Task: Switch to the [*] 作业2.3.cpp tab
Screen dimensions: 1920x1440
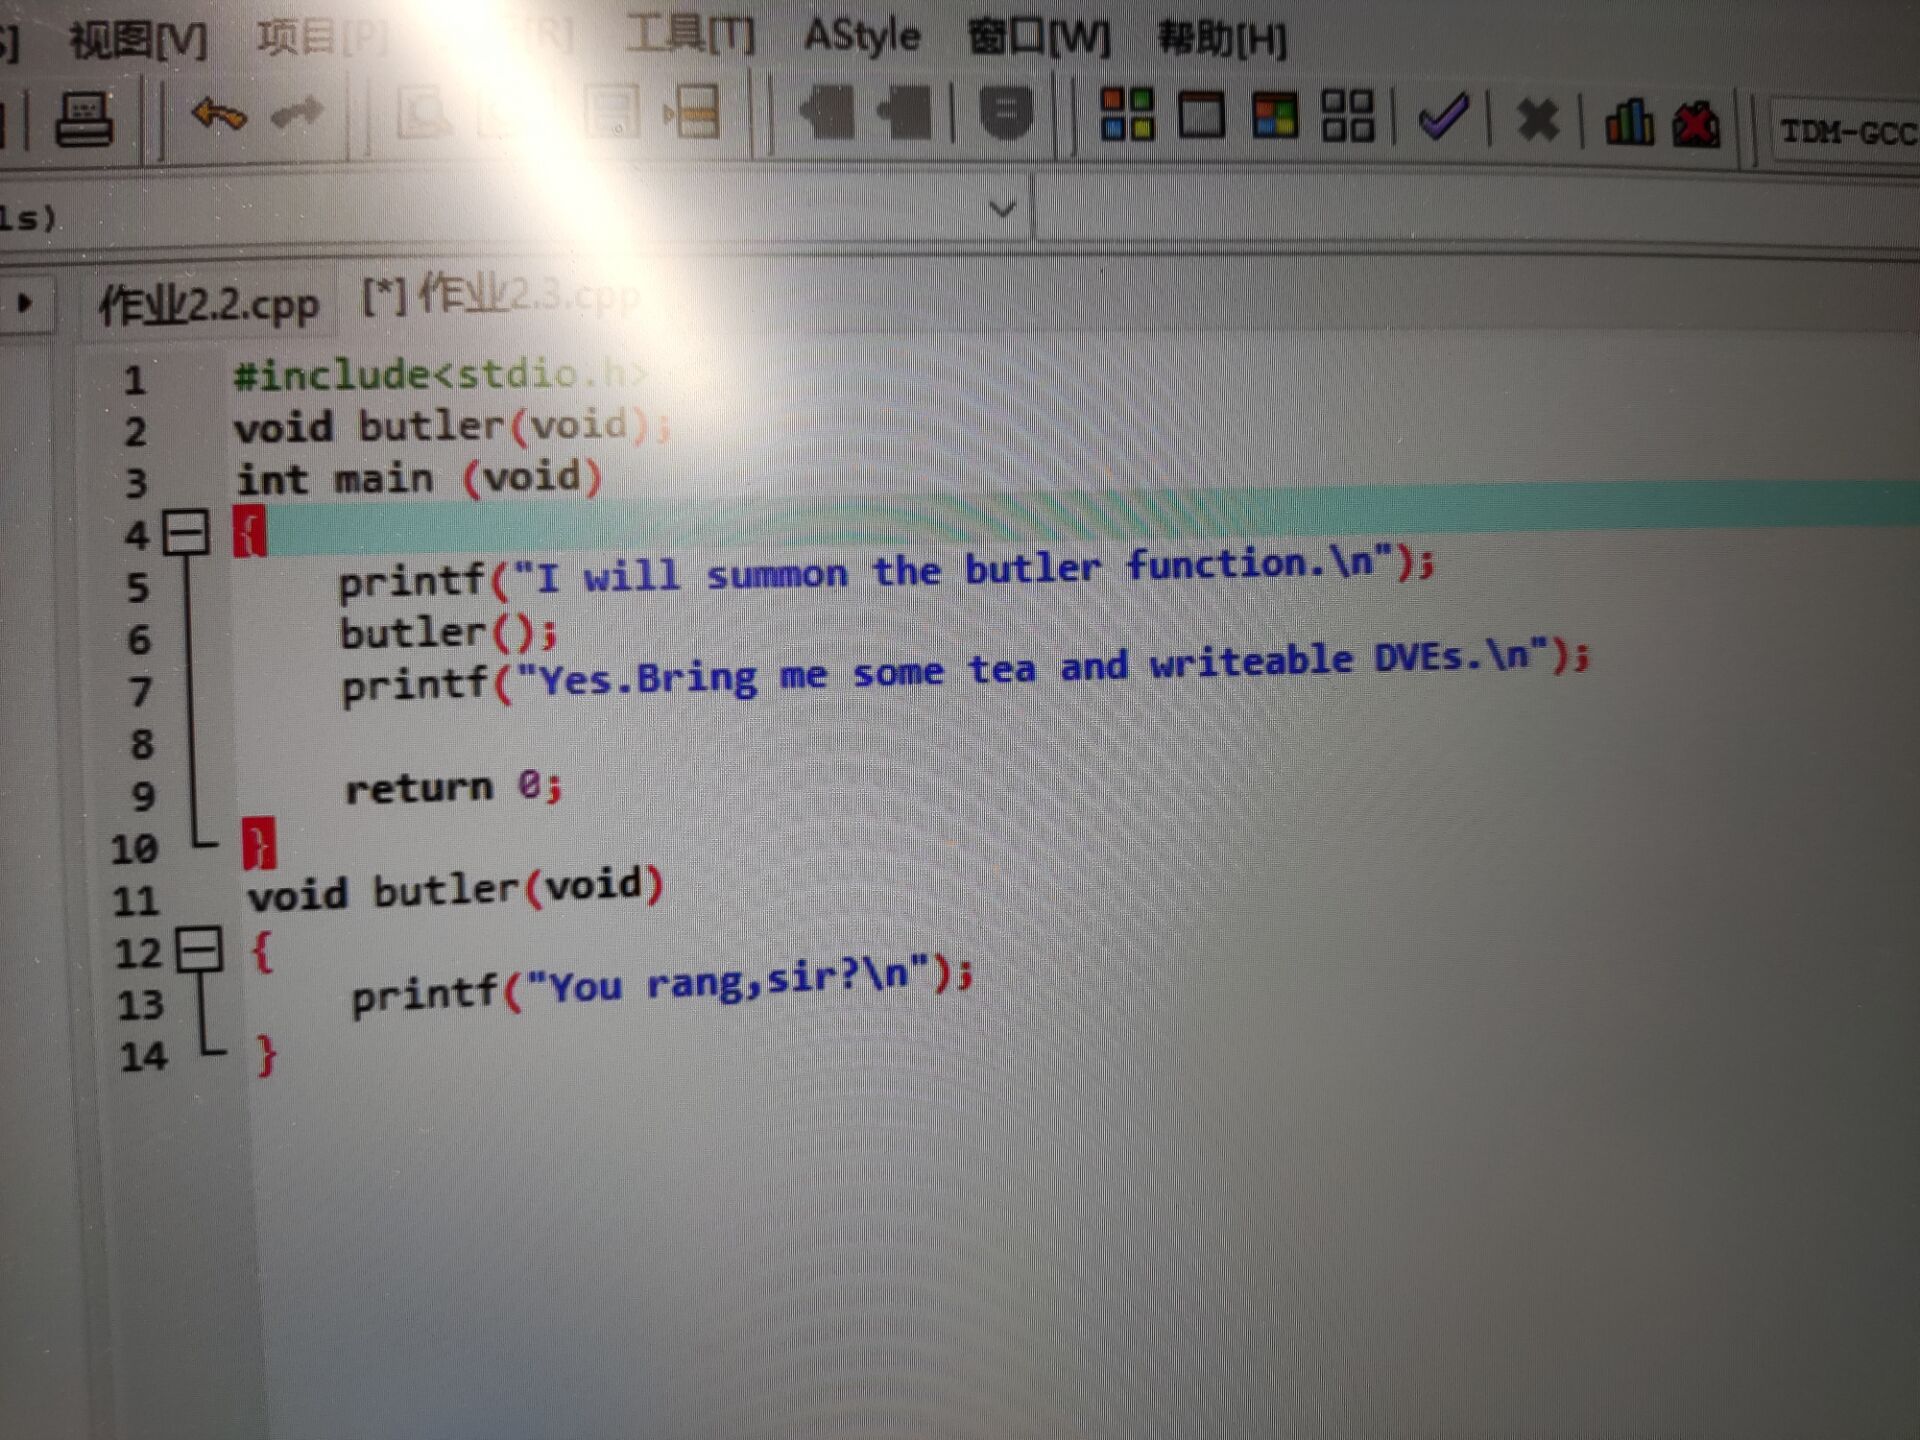Action: click(500, 296)
